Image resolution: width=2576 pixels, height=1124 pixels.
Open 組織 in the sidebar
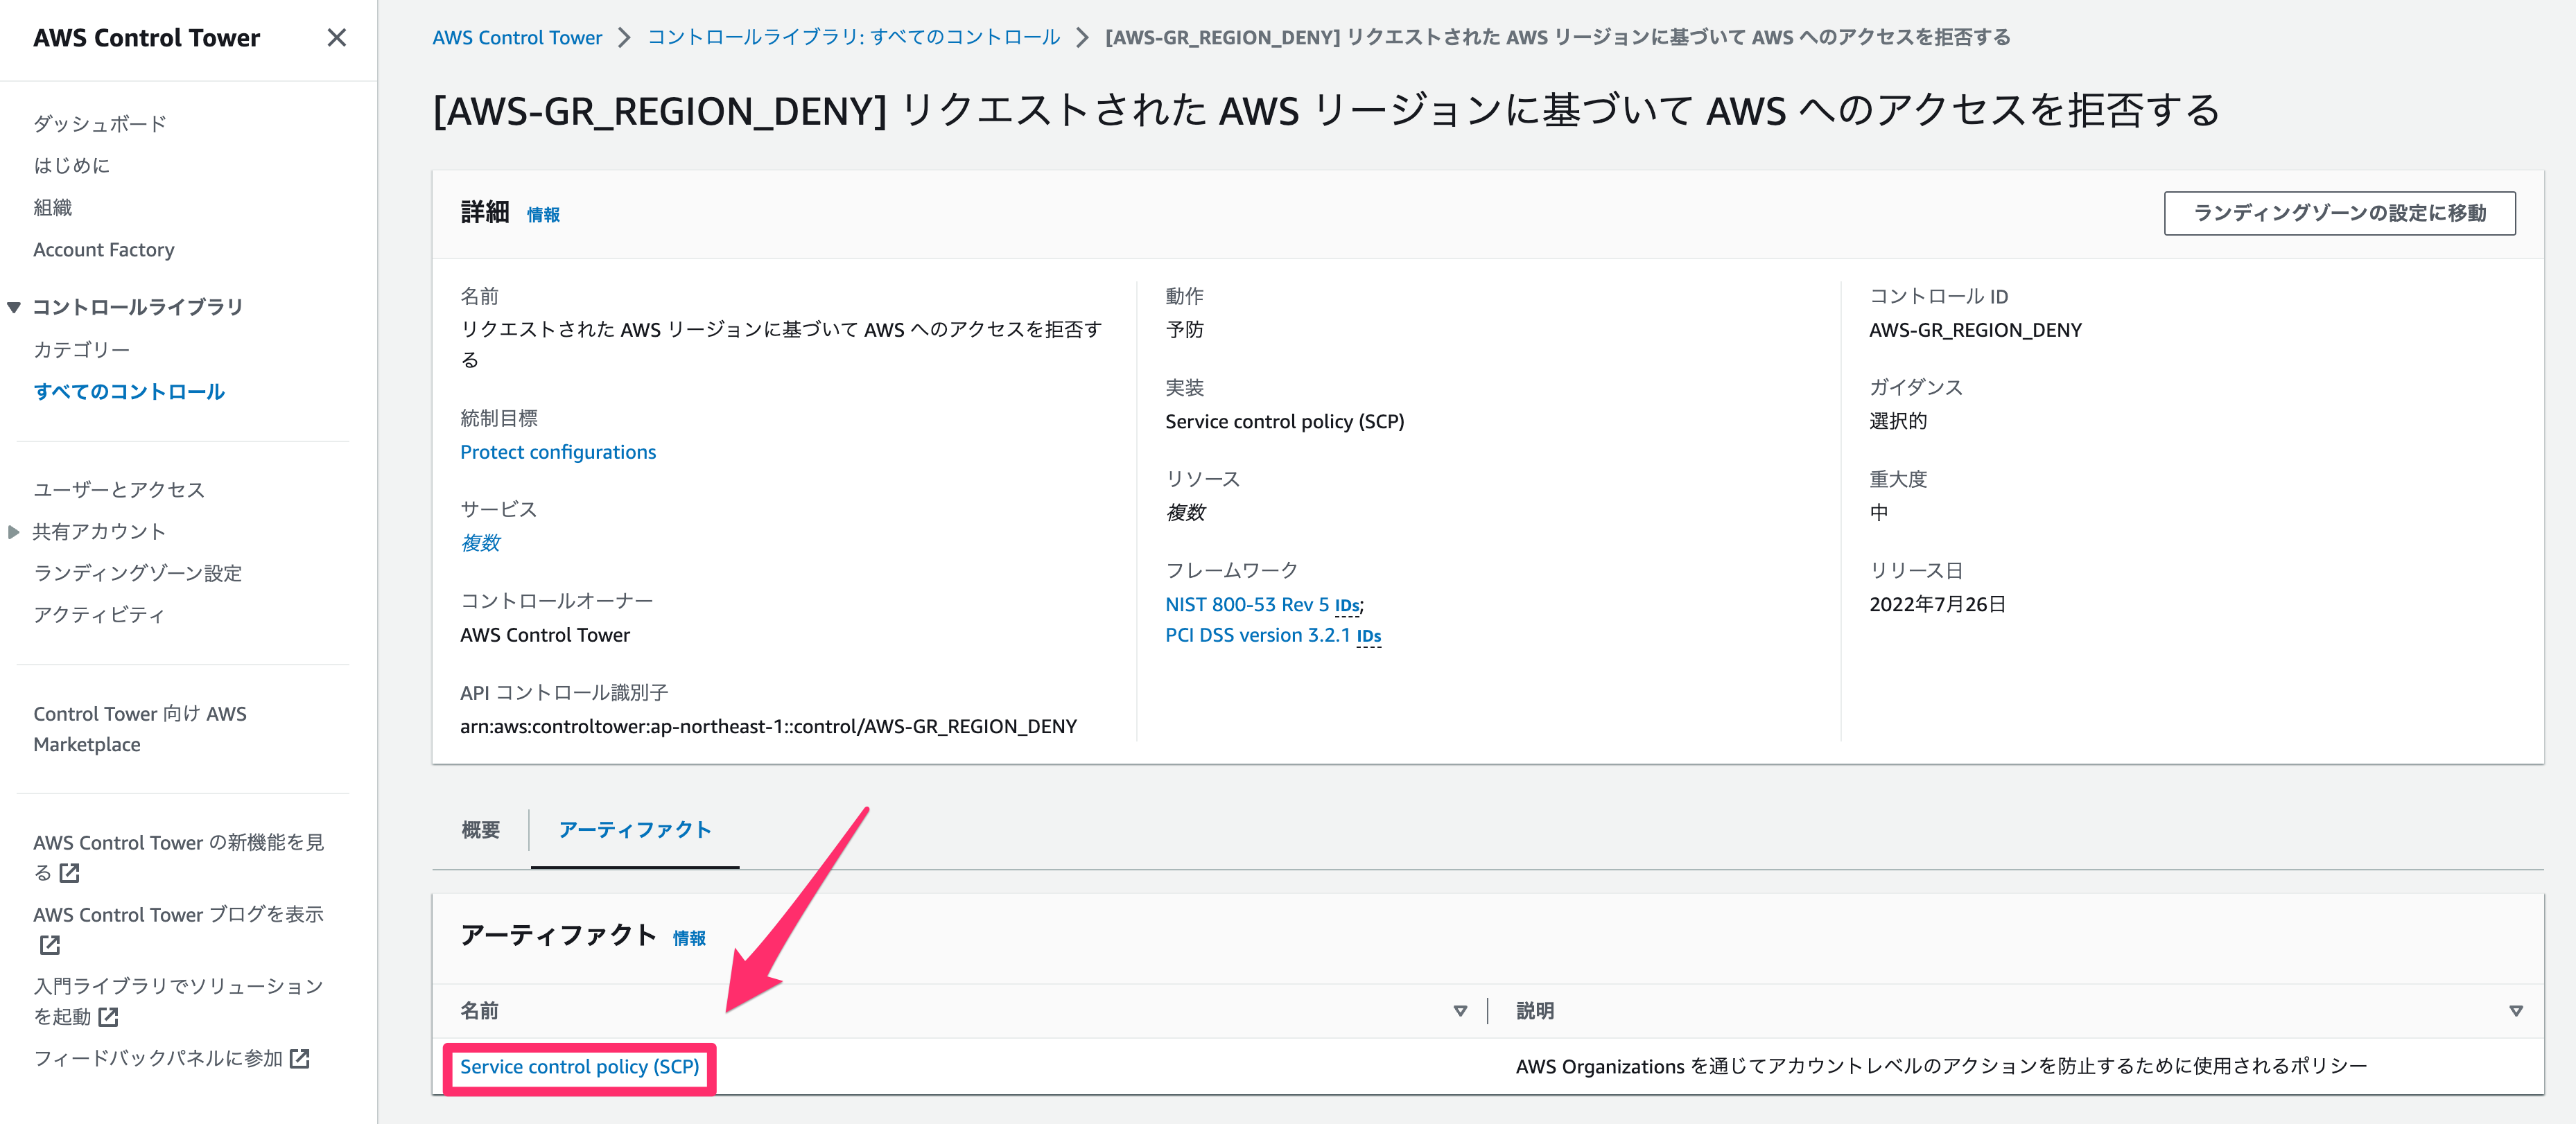click(x=52, y=208)
